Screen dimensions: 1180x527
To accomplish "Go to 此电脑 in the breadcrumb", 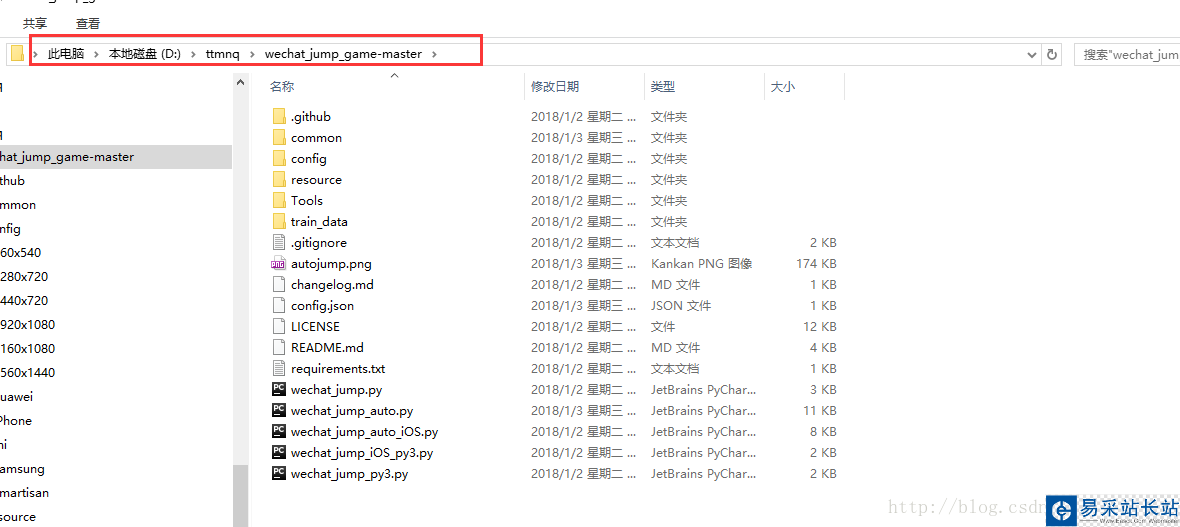I will coord(66,54).
